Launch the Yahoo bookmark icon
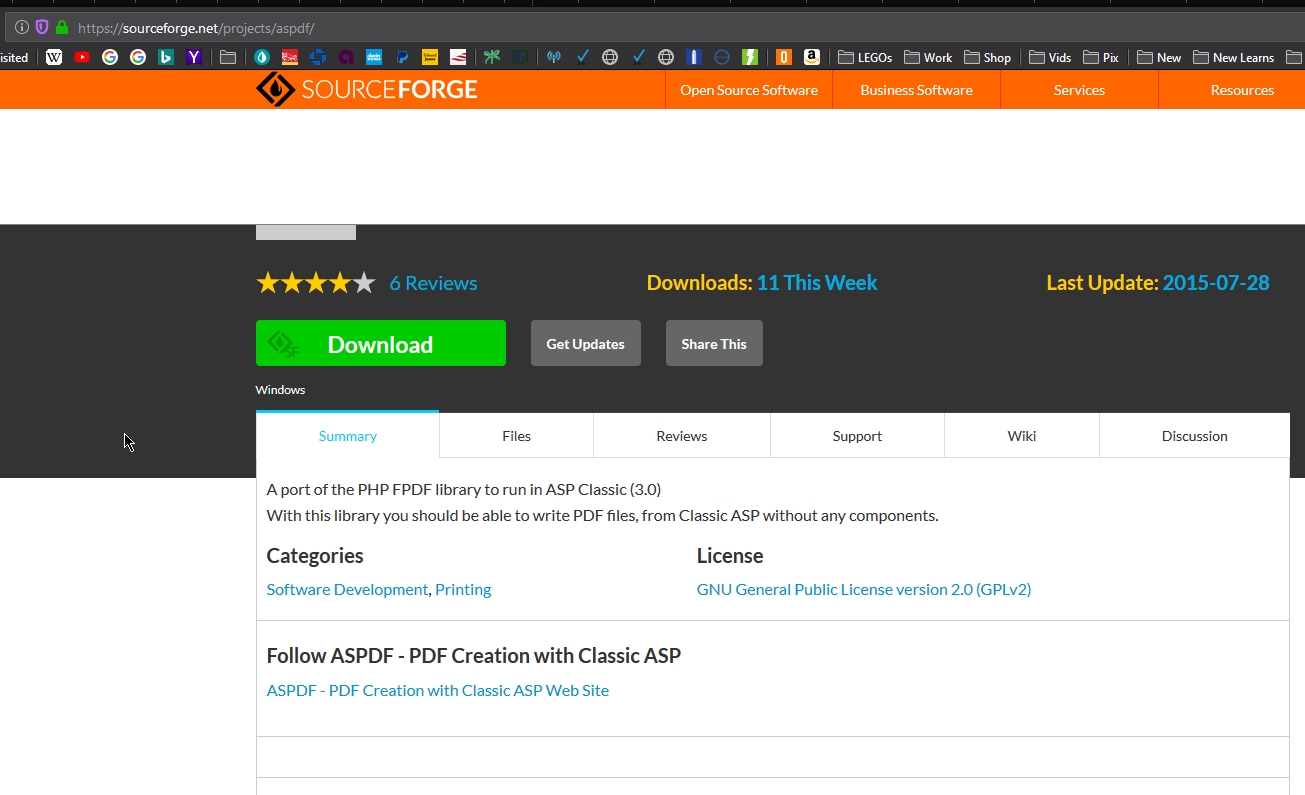Viewport: 1305px width, 795px height. tap(194, 57)
